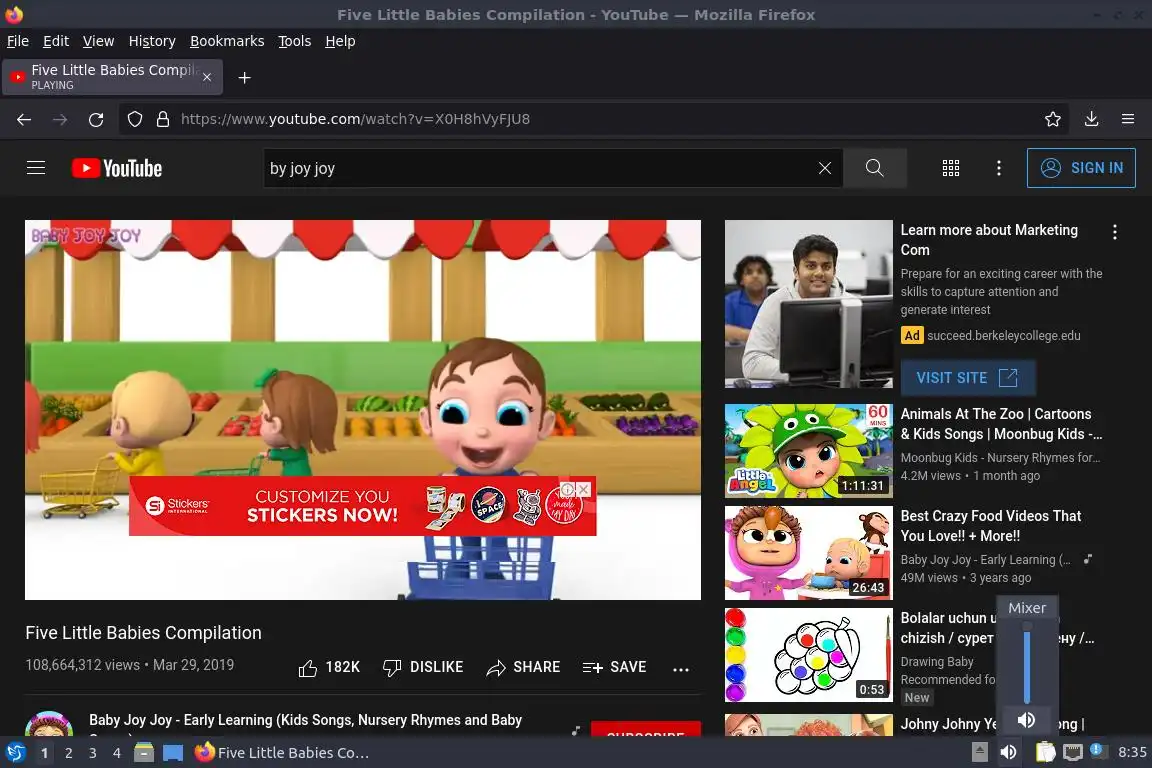Open the file manager from taskbar
Screen dimensions: 1152x768
pos(144,753)
